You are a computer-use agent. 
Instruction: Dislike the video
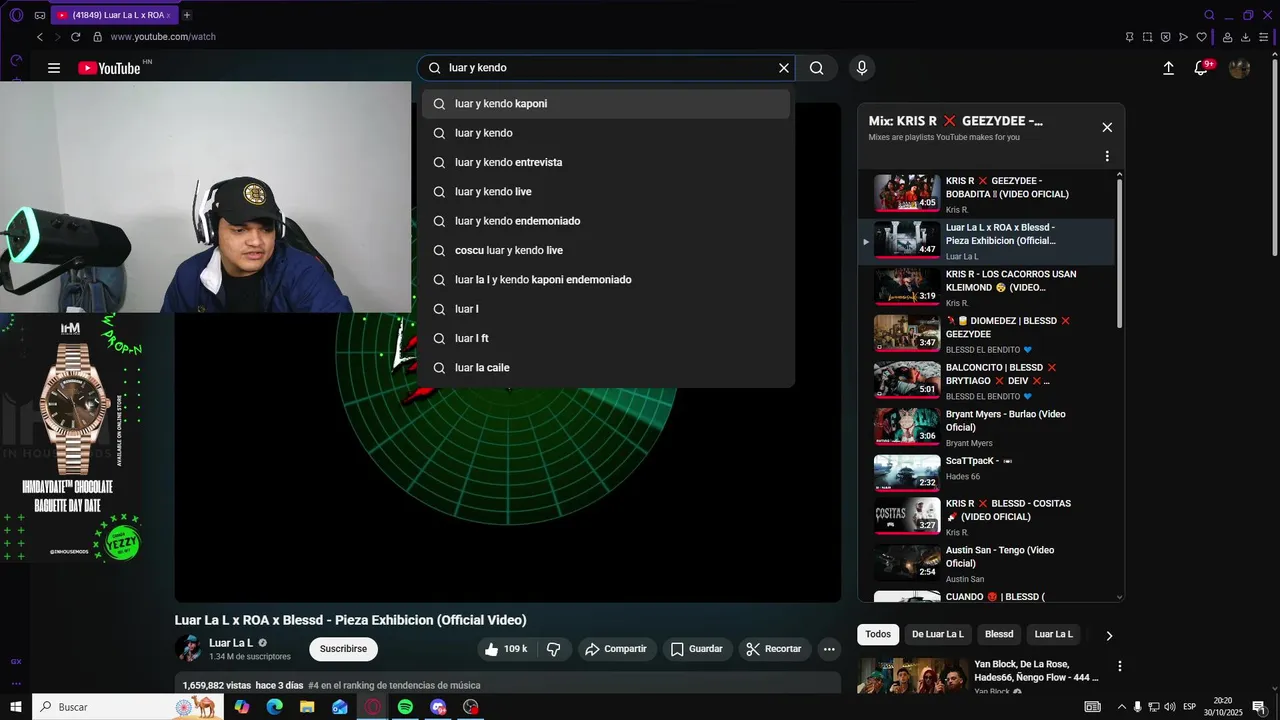pyautogui.click(x=554, y=649)
